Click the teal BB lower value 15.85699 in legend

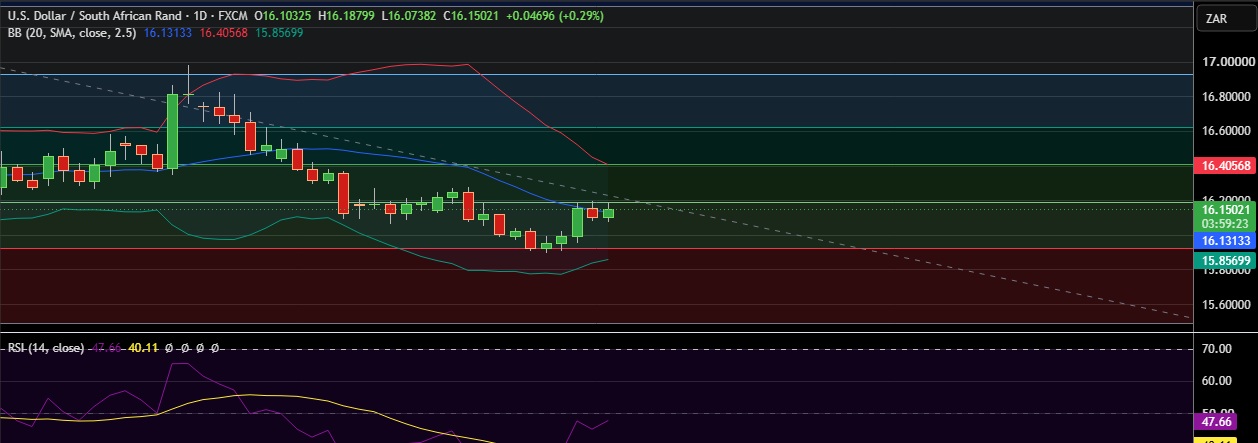[281, 33]
